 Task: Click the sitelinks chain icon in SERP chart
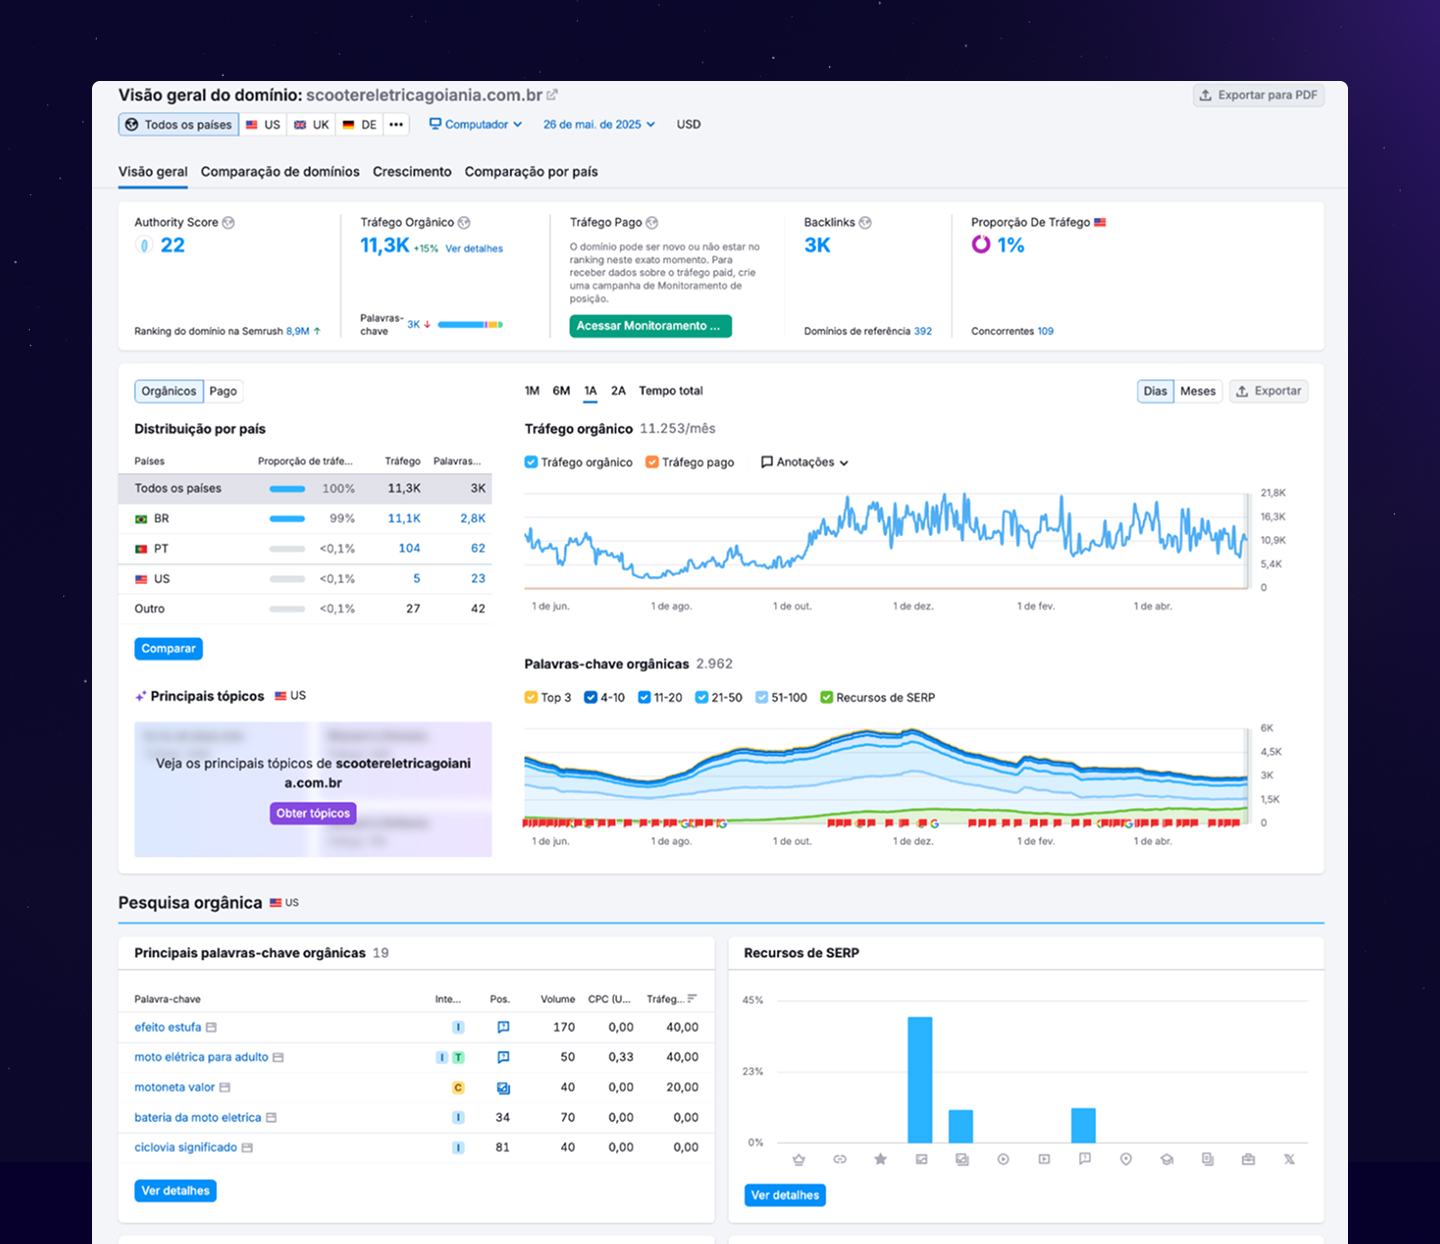[840, 1160]
